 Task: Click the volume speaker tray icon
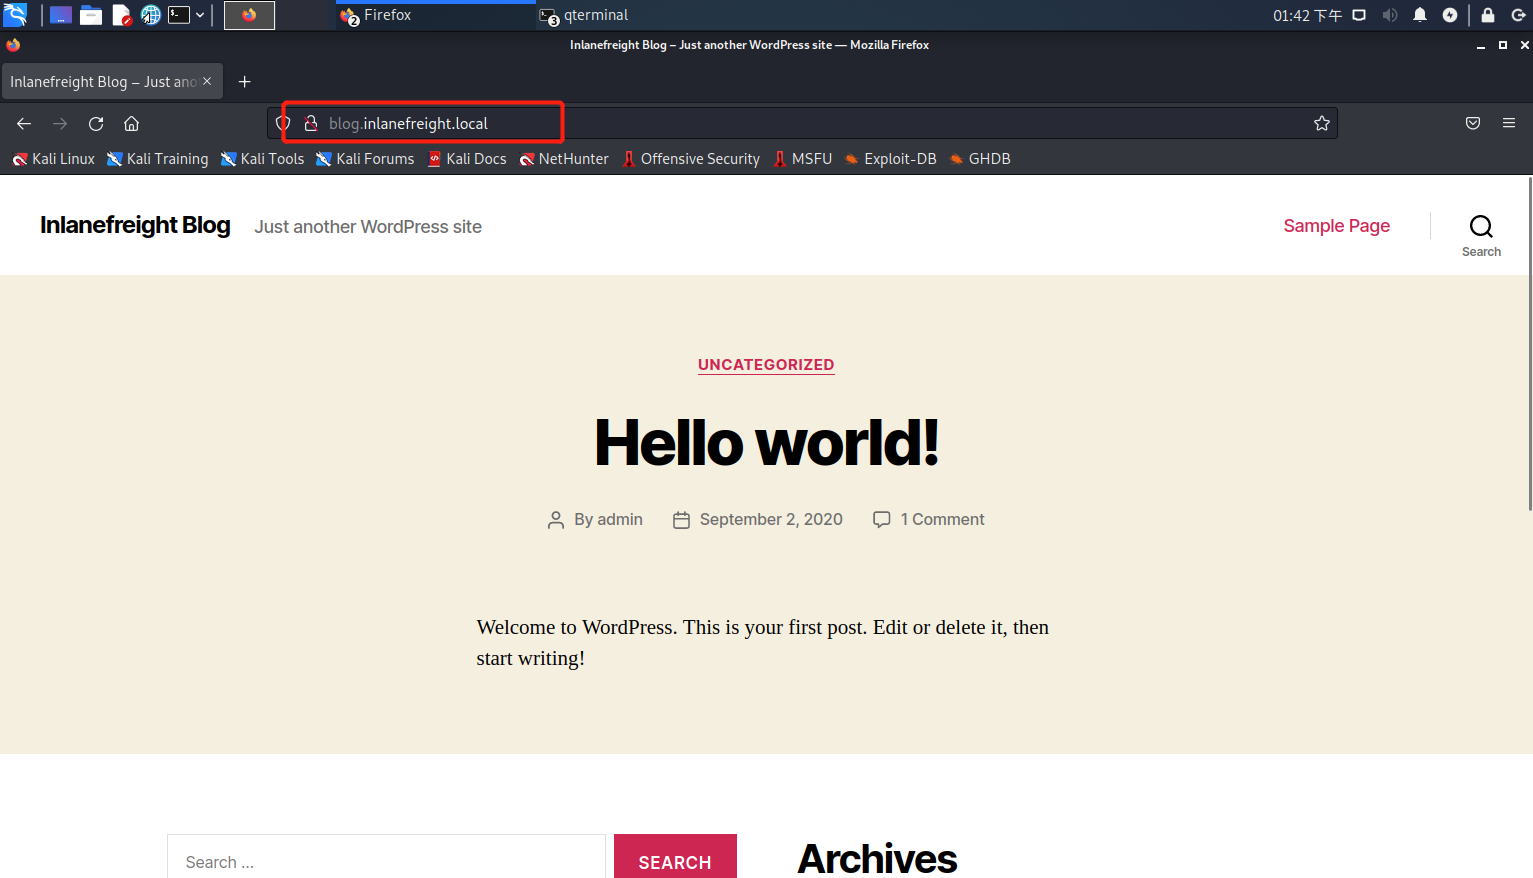pos(1390,15)
